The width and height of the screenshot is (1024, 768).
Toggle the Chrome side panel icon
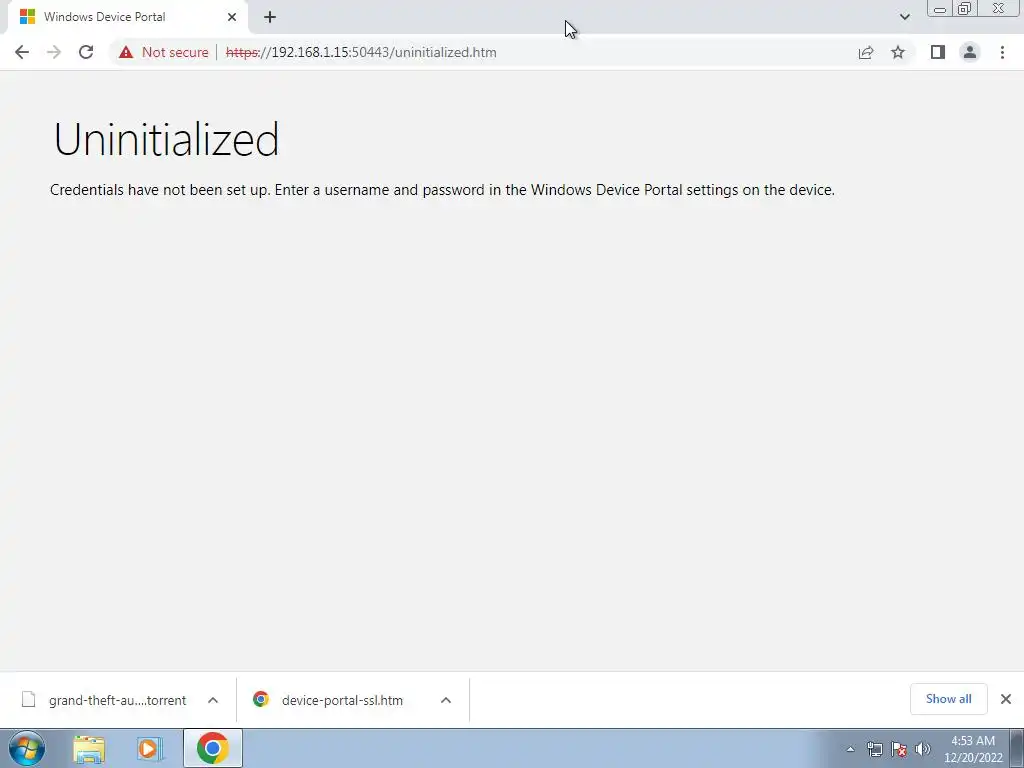[x=938, y=52]
